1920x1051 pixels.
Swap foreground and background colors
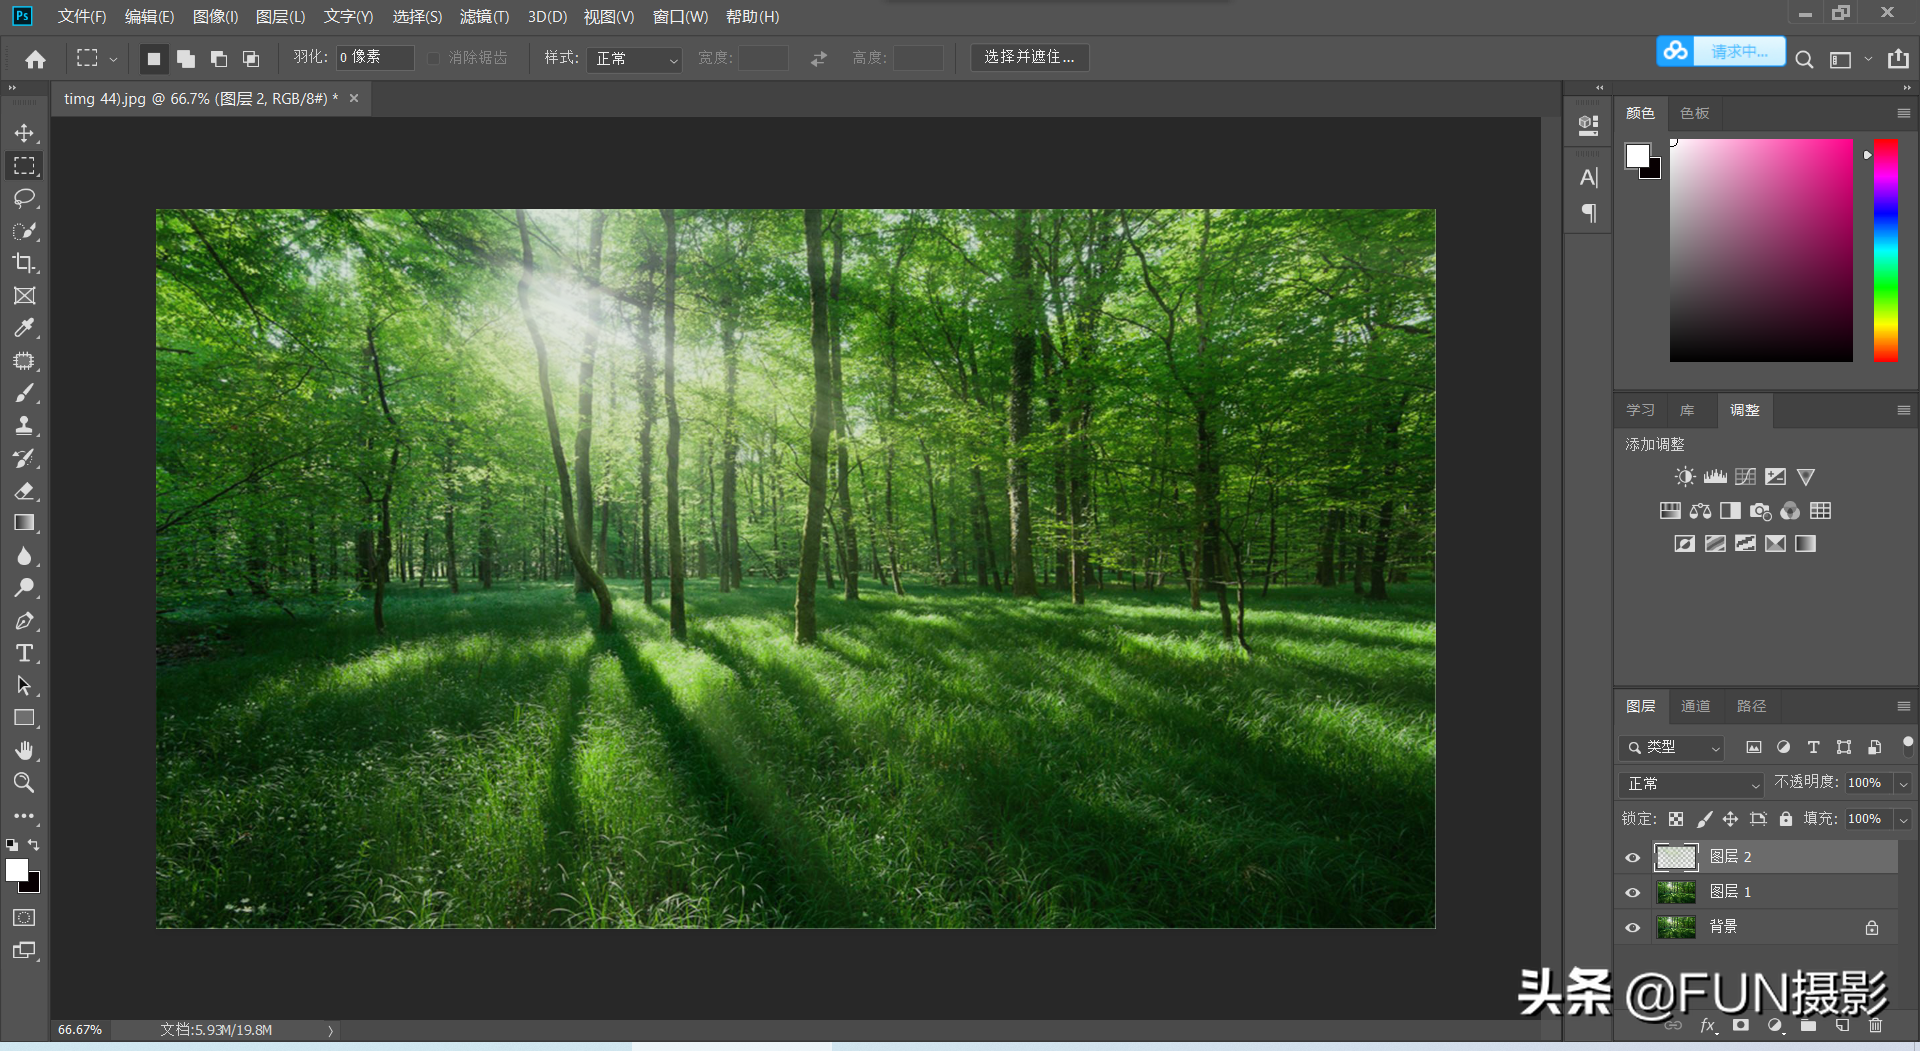tap(33, 845)
